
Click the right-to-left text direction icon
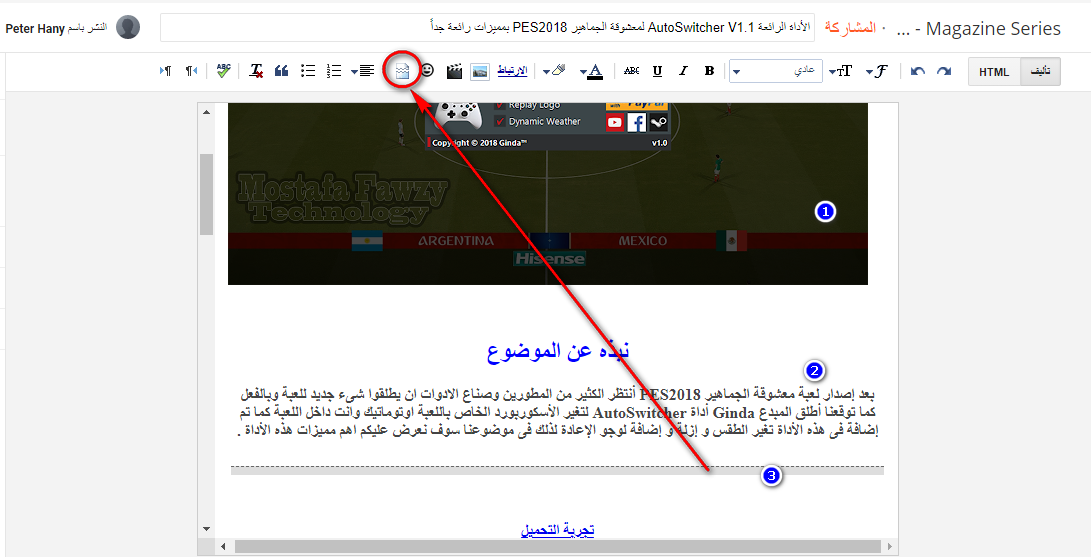[191, 71]
